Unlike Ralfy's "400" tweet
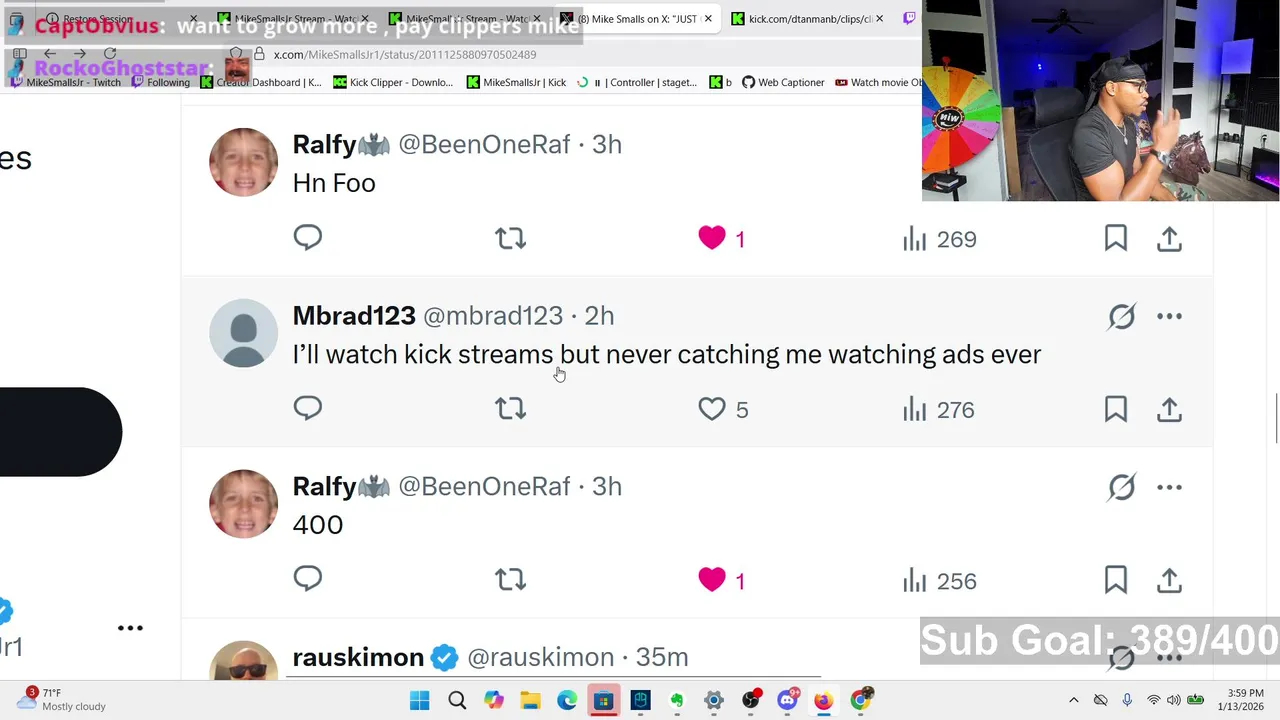The width and height of the screenshot is (1280, 720). (712, 580)
